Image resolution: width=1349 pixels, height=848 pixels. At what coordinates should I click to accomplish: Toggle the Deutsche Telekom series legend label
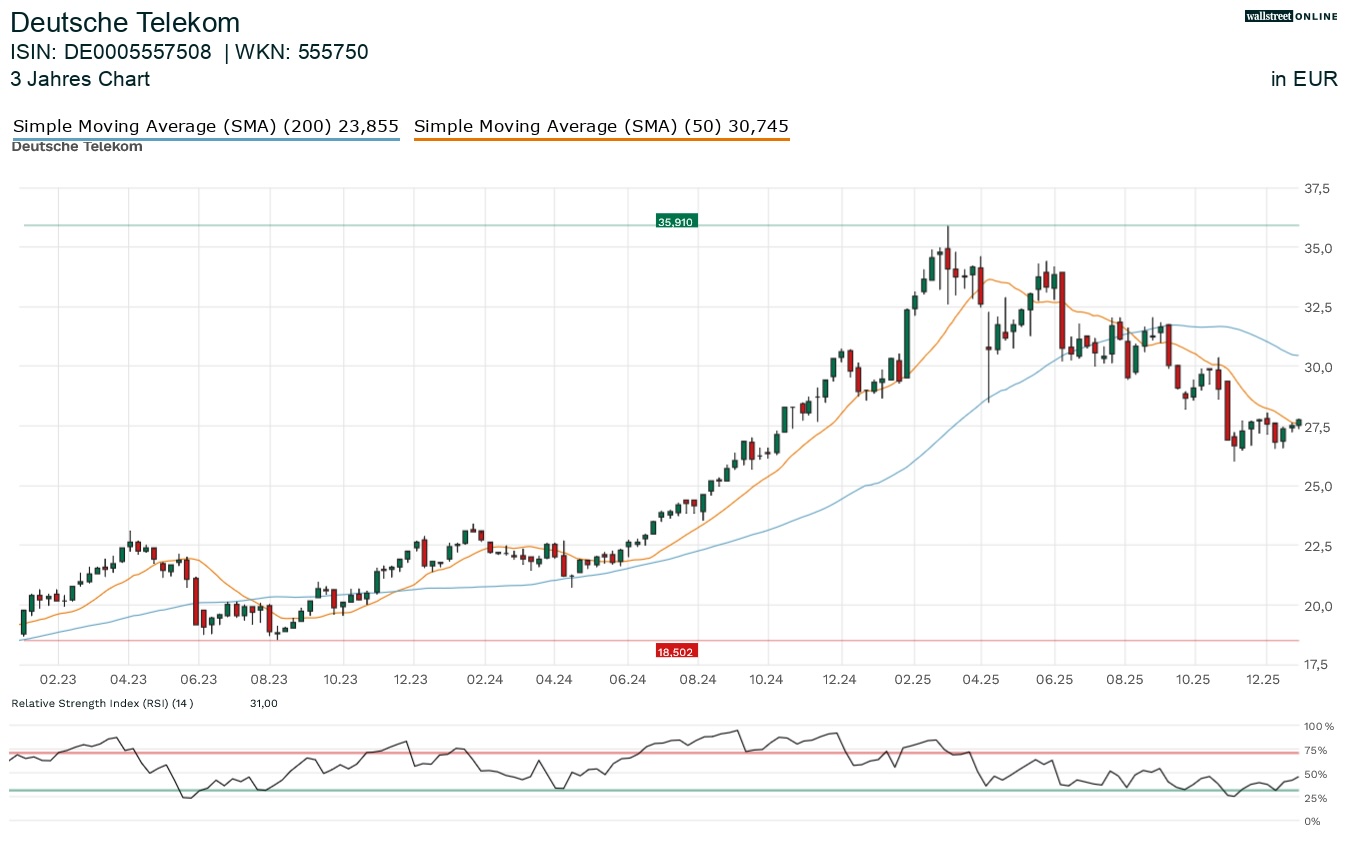click(x=76, y=147)
